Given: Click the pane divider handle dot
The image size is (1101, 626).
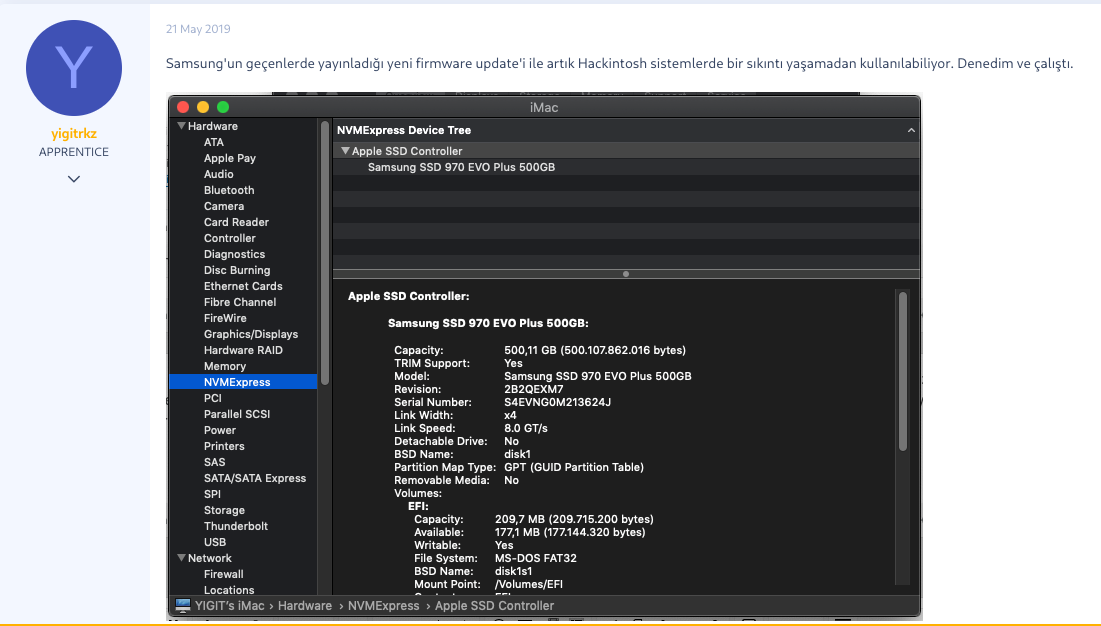Looking at the screenshot, I should pos(626,274).
